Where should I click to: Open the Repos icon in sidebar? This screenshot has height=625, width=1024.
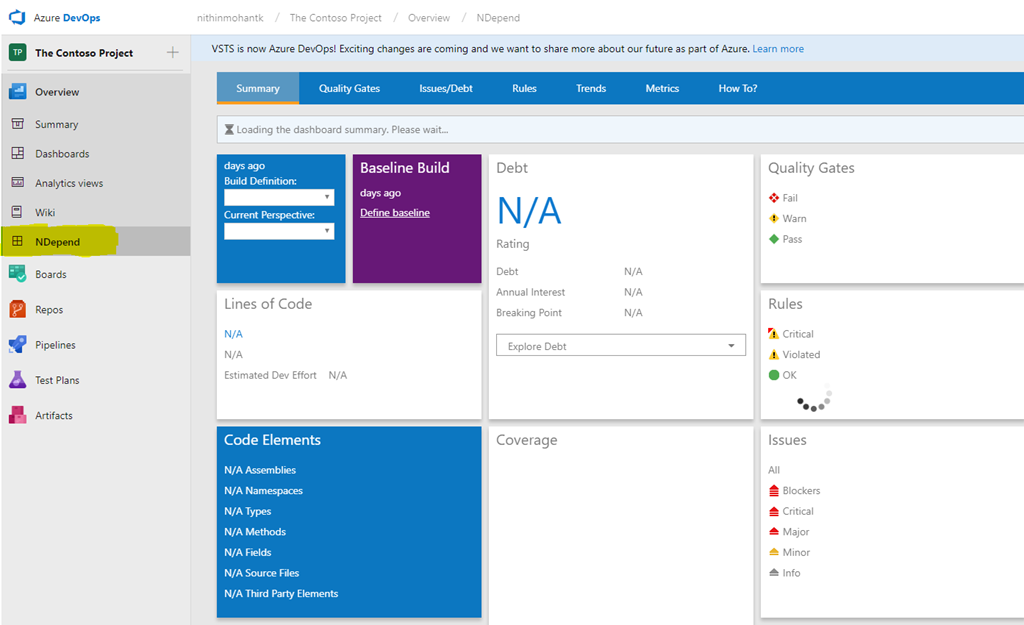point(17,310)
